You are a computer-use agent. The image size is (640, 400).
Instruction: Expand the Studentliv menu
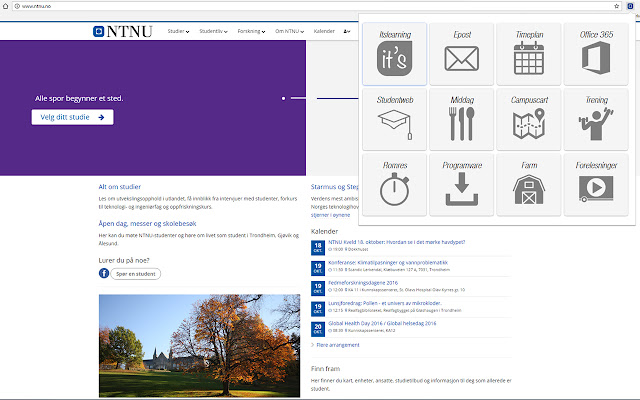(213, 31)
